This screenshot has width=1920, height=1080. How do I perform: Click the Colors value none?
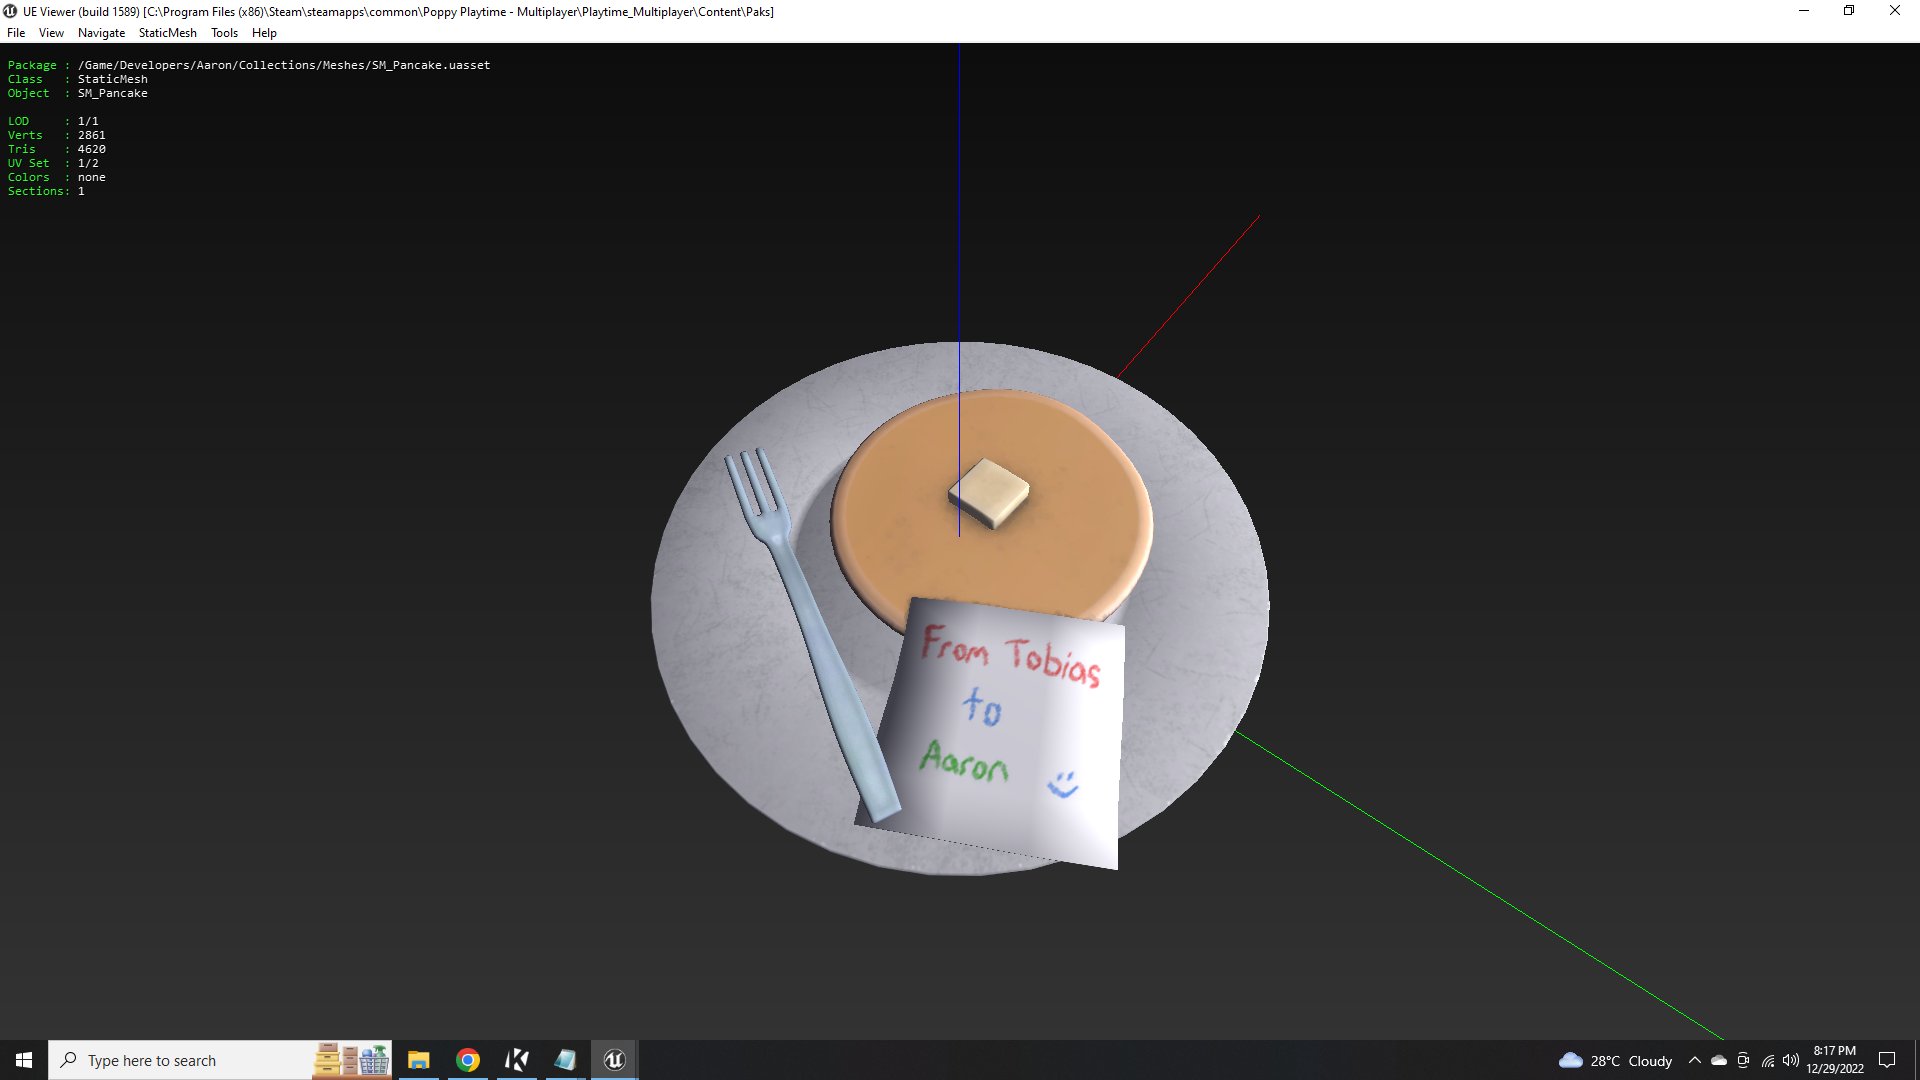tap(91, 177)
